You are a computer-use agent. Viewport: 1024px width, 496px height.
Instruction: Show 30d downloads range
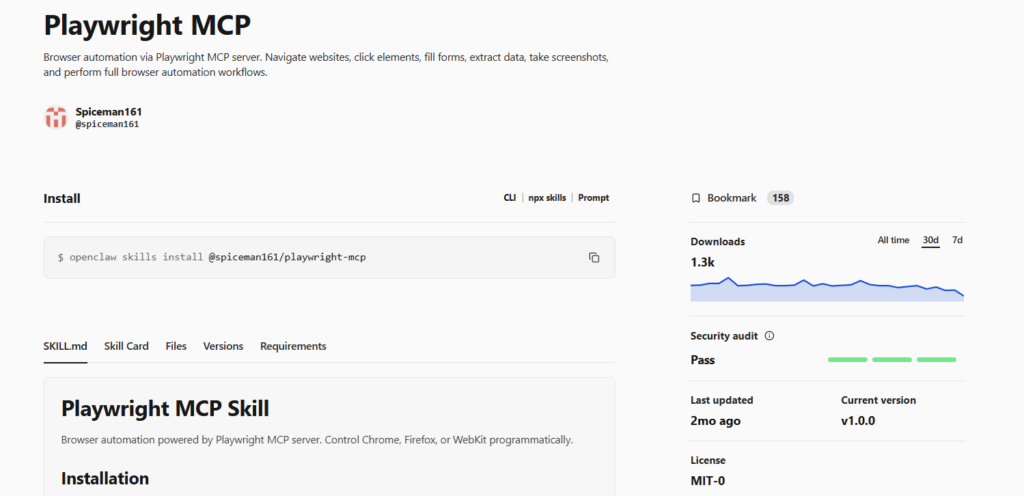(x=931, y=240)
